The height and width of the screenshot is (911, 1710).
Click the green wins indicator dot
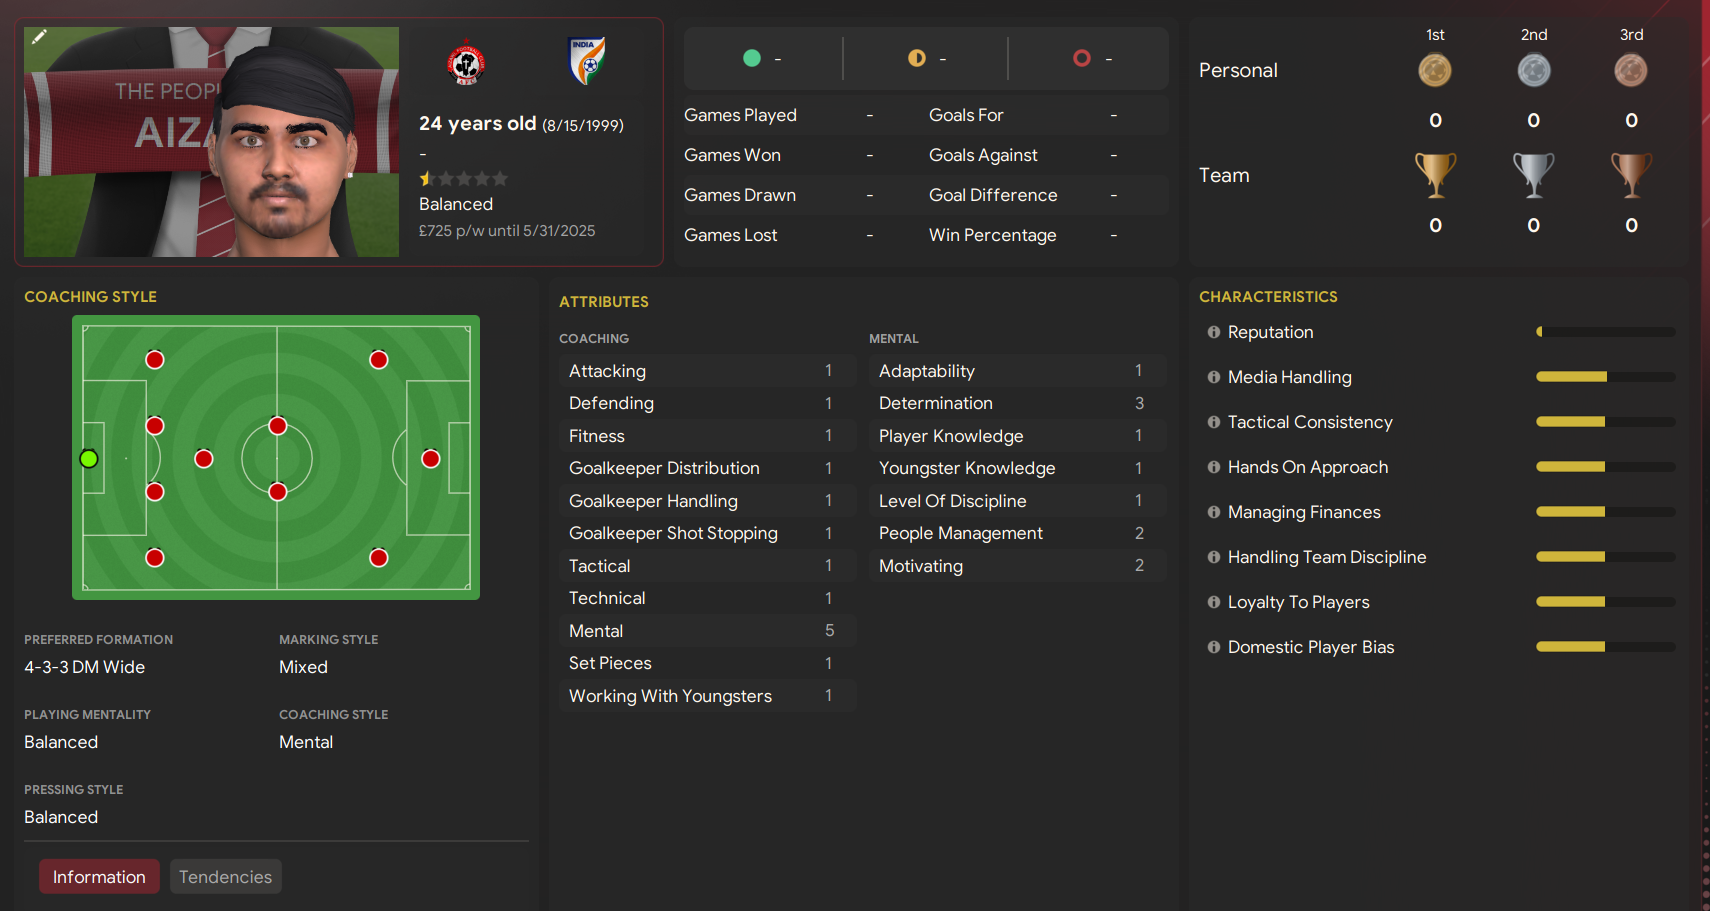click(752, 58)
